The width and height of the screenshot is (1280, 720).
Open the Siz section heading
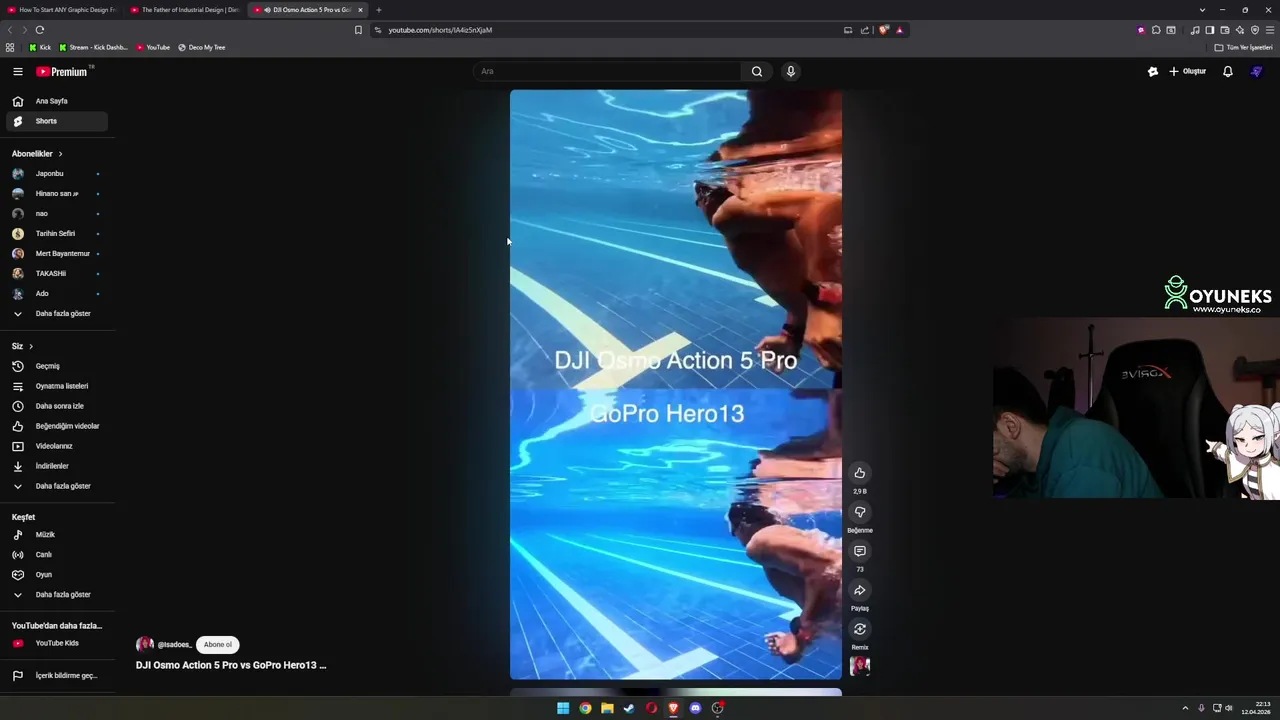point(22,346)
